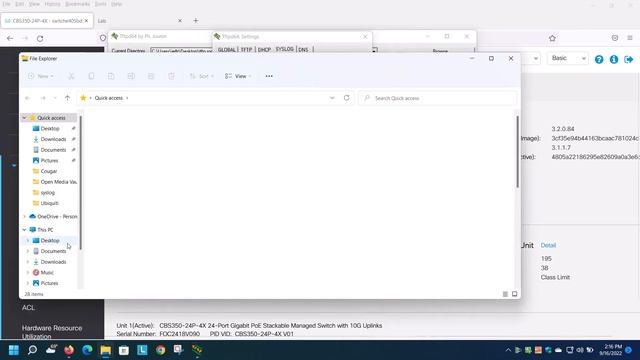The width and height of the screenshot is (640, 360).
Task: Open the TFTP tab in Tftpd64 Settings
Action: 246,49
